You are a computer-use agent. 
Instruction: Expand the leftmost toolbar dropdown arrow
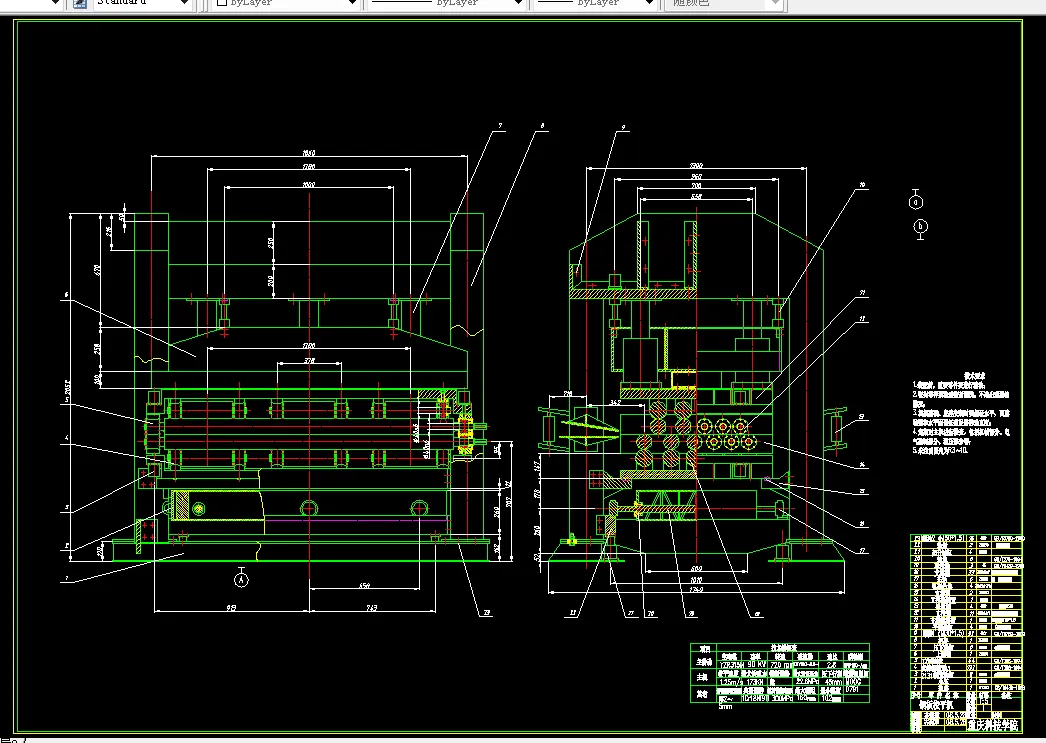coord(55,3)
